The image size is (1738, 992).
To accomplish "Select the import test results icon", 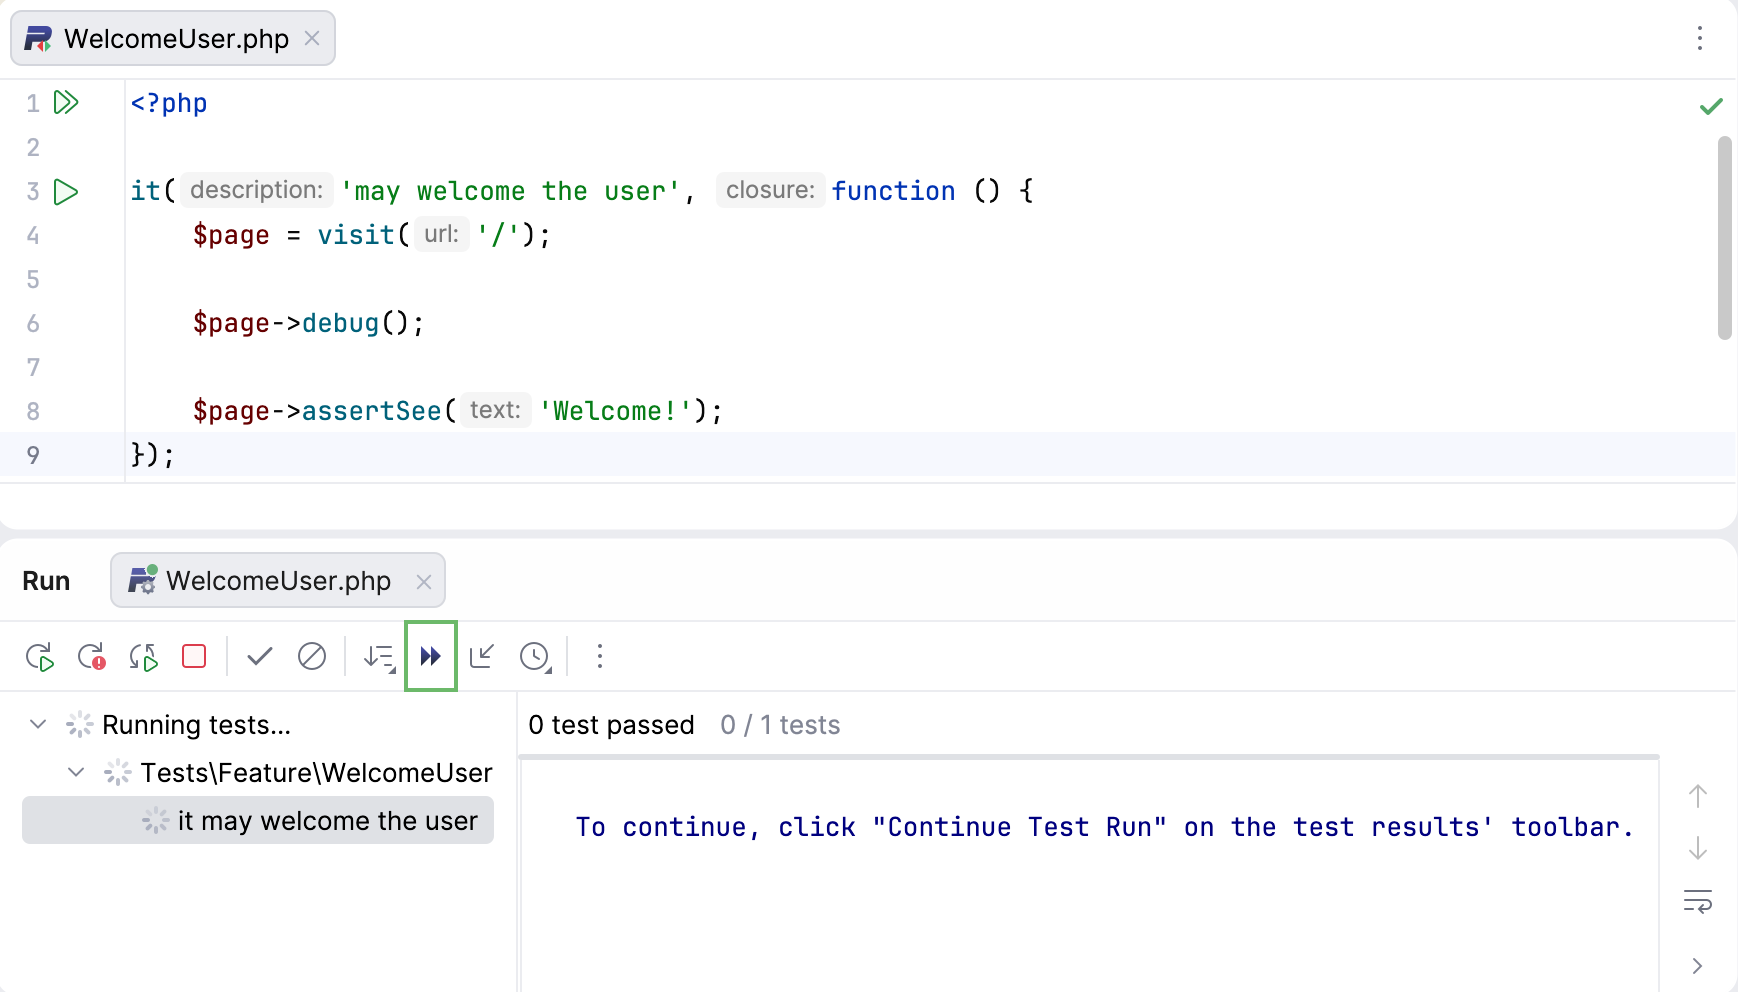I will 482,656.
